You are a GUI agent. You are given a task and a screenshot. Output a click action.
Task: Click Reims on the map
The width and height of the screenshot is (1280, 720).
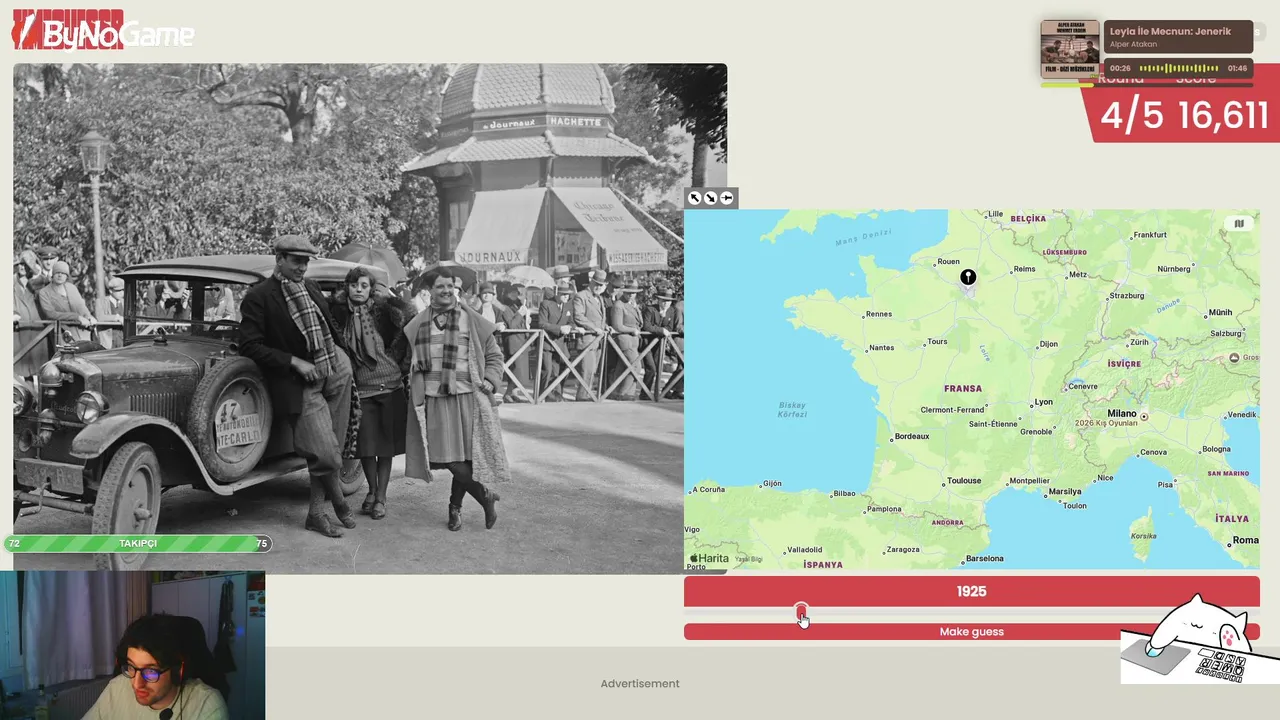point(1024,269)
